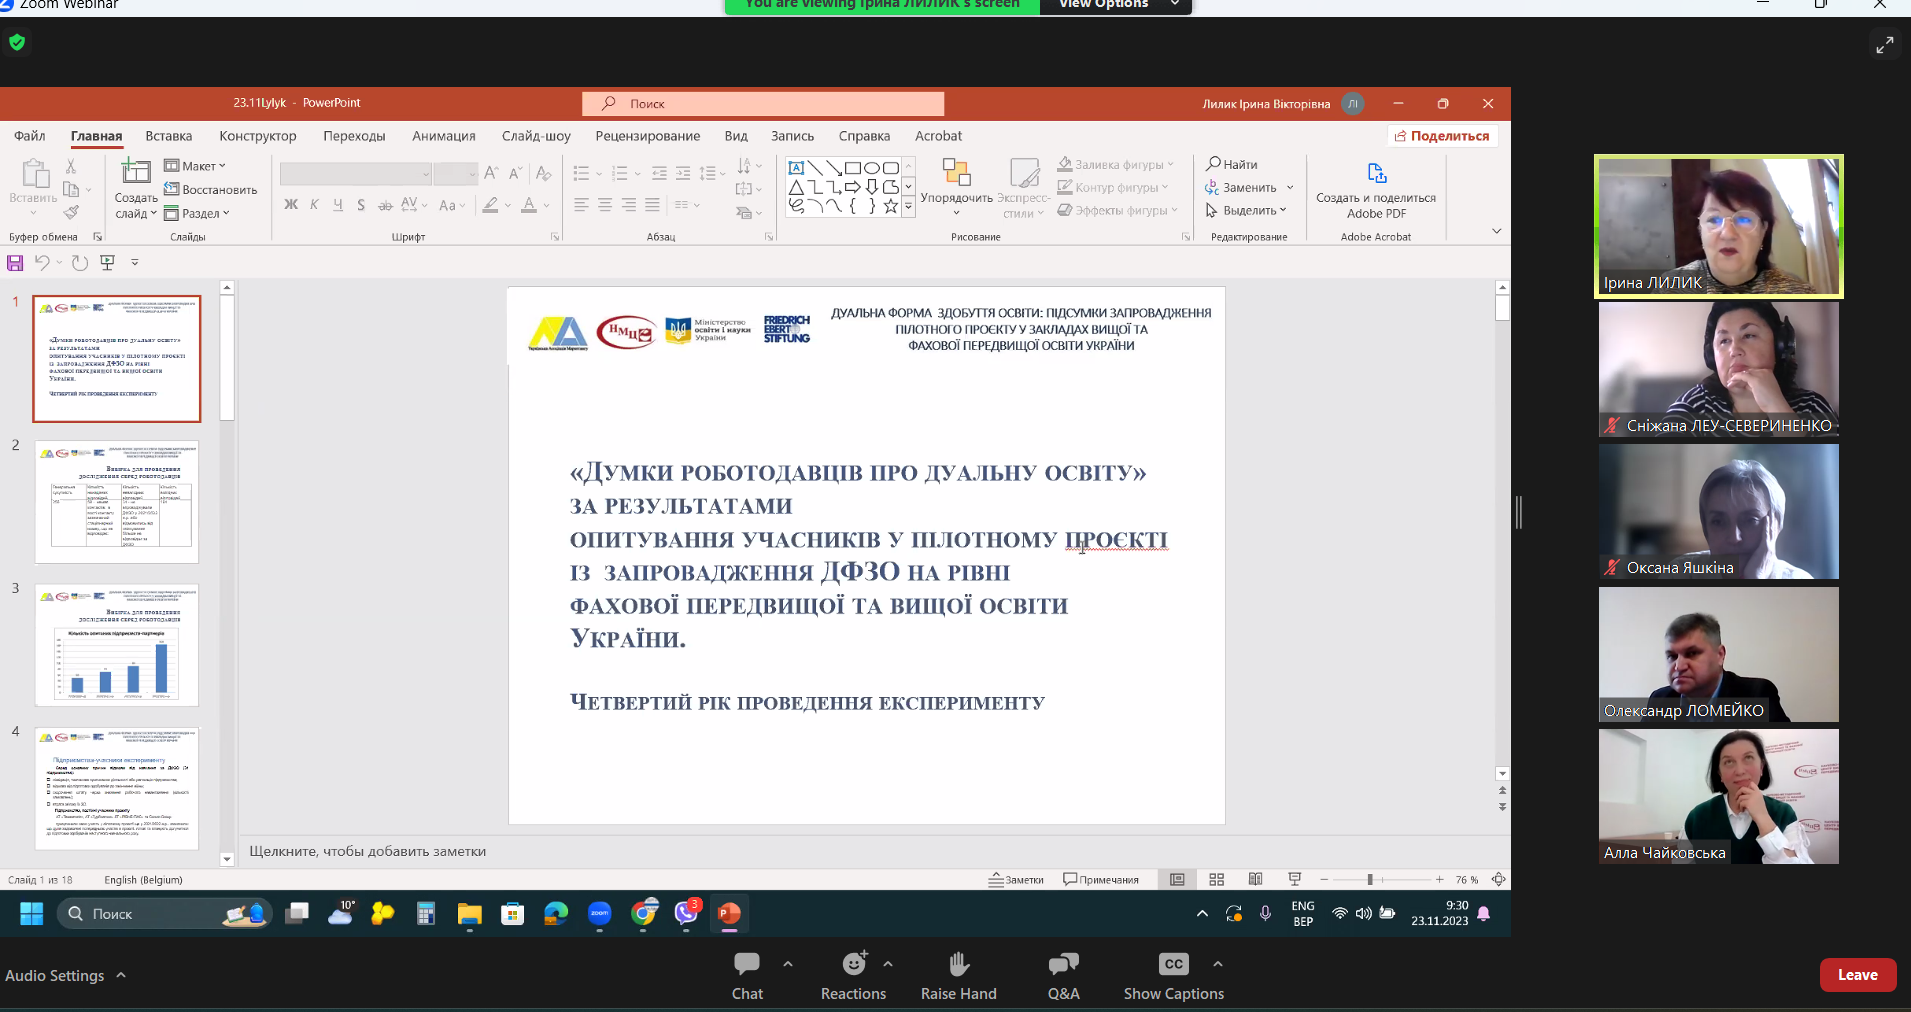This screenshot has height=1012, width=1911.
Task: Click the red Leave button
Action: click(1857, 975)
